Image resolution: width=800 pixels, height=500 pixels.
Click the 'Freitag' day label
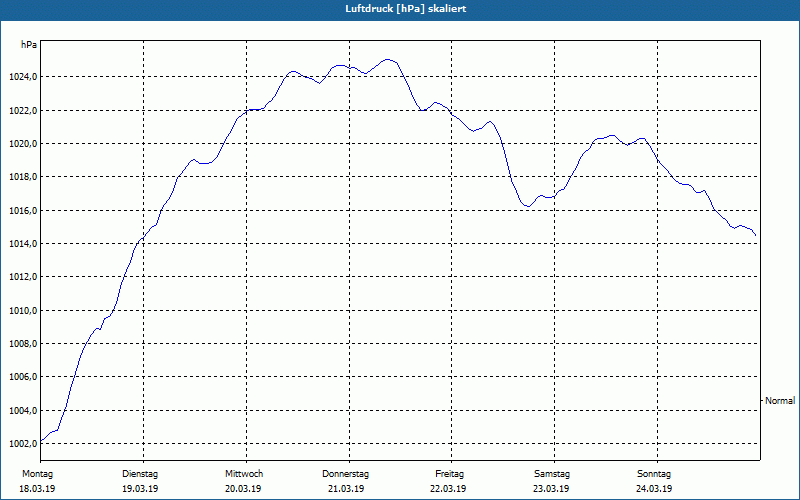pyautogui.click(x=449, y=474)
